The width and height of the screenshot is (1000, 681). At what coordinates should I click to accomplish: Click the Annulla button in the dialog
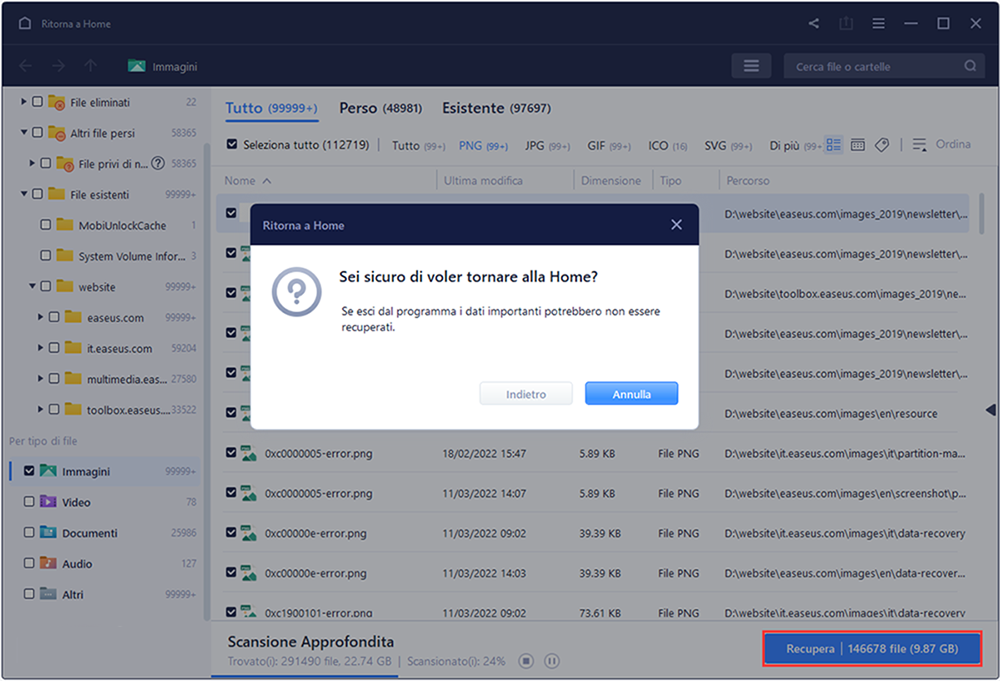[631, 394]
